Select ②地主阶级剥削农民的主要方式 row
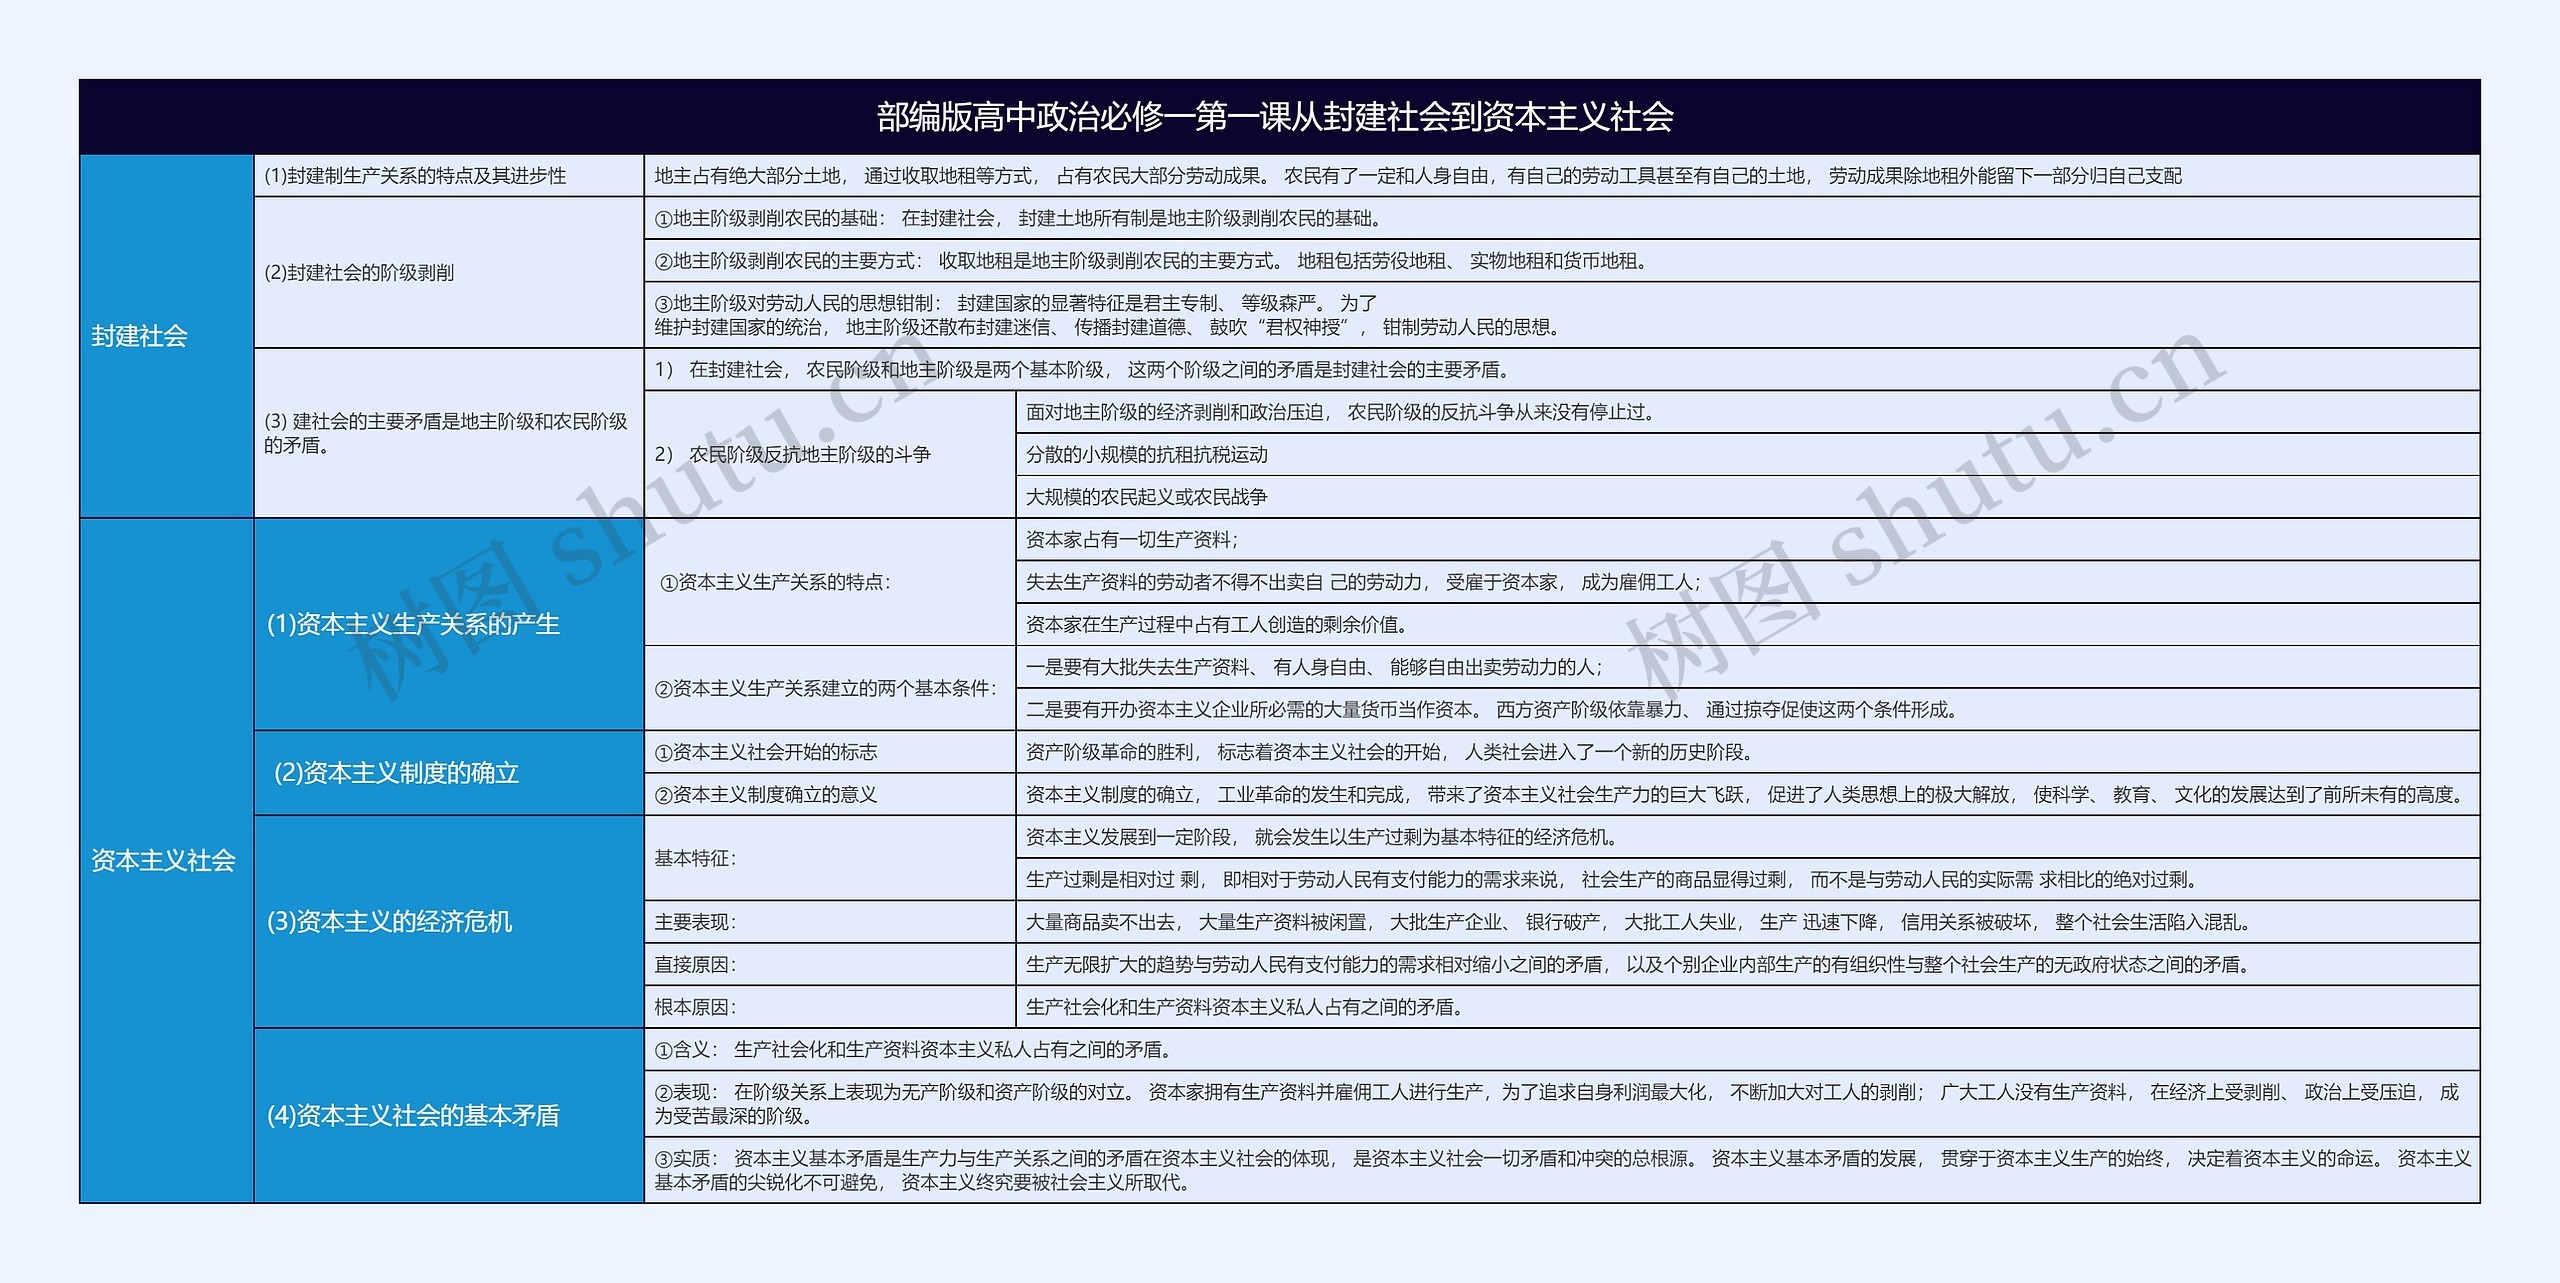The image size is (2560, 1283). tap(1562, 261)
